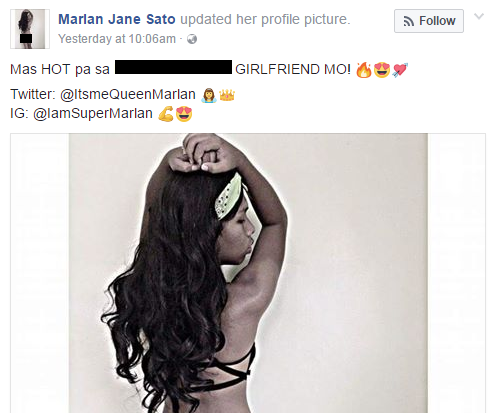Click the @ItsmeQueenMarlan Twitter handle text
Viewport: 490px width, 413px height.
(x=128, y=95)
